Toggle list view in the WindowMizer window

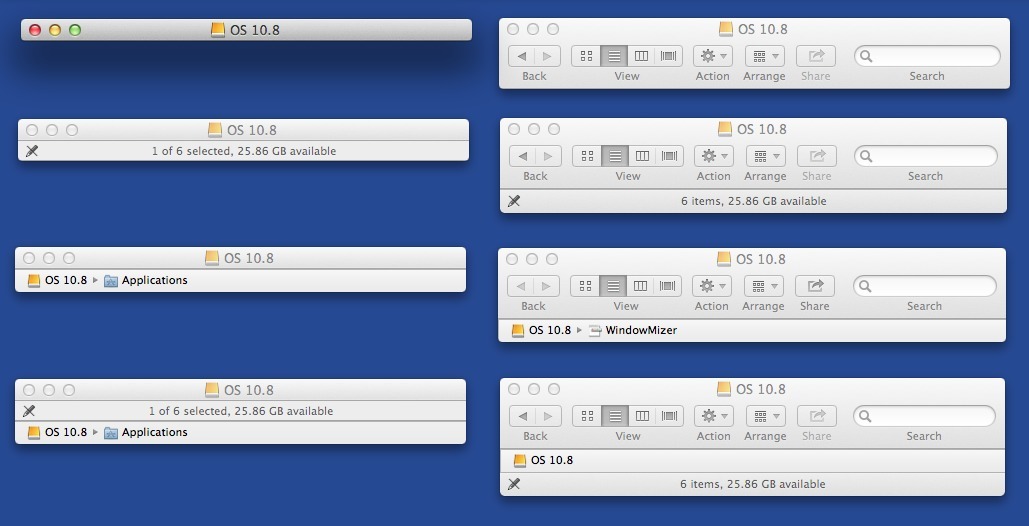click(x=613, y=286)
